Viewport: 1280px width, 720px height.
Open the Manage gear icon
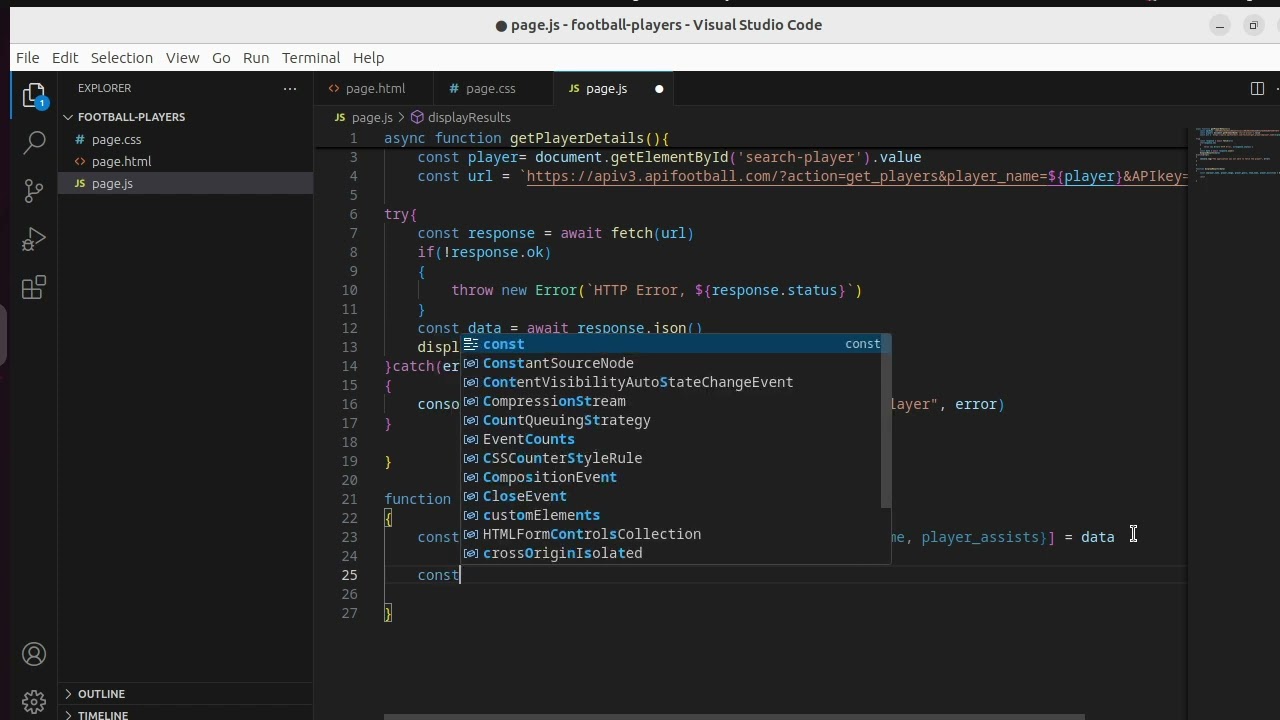tap(34, 702)
